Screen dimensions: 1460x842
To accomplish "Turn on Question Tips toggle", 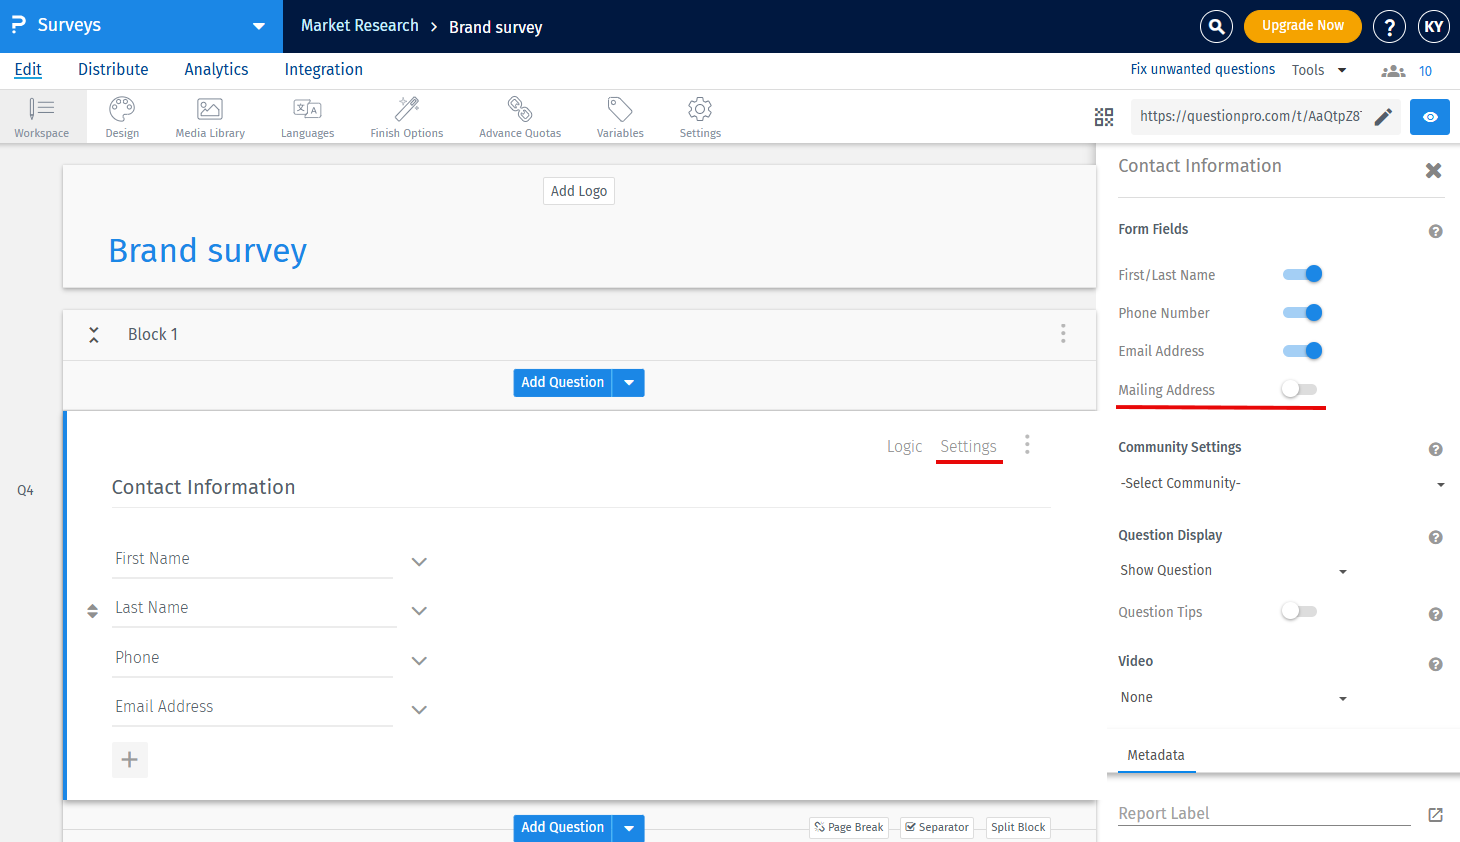I will coord(1300,611).
